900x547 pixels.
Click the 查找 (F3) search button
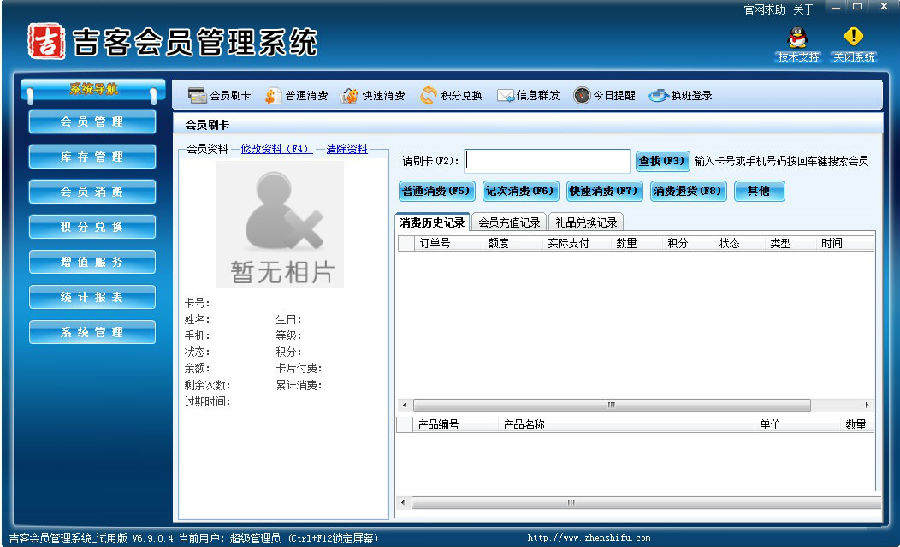(662, 161)
